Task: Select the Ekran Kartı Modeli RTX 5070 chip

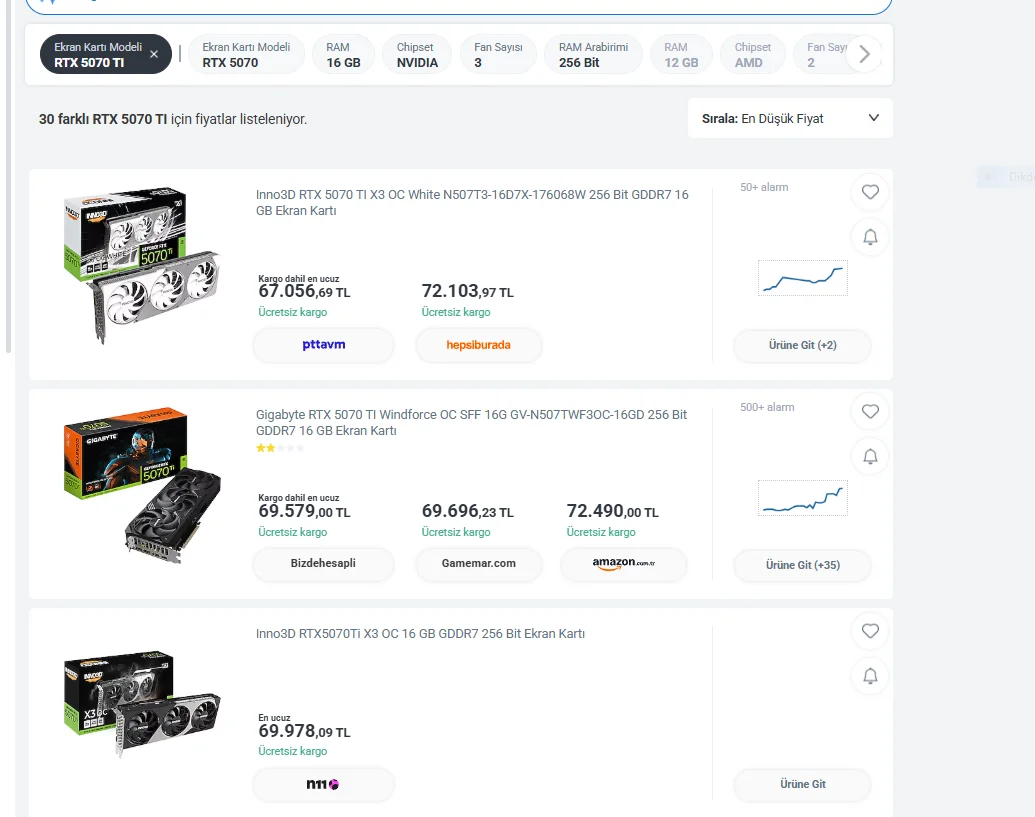Action: click(x=246, y=55)
